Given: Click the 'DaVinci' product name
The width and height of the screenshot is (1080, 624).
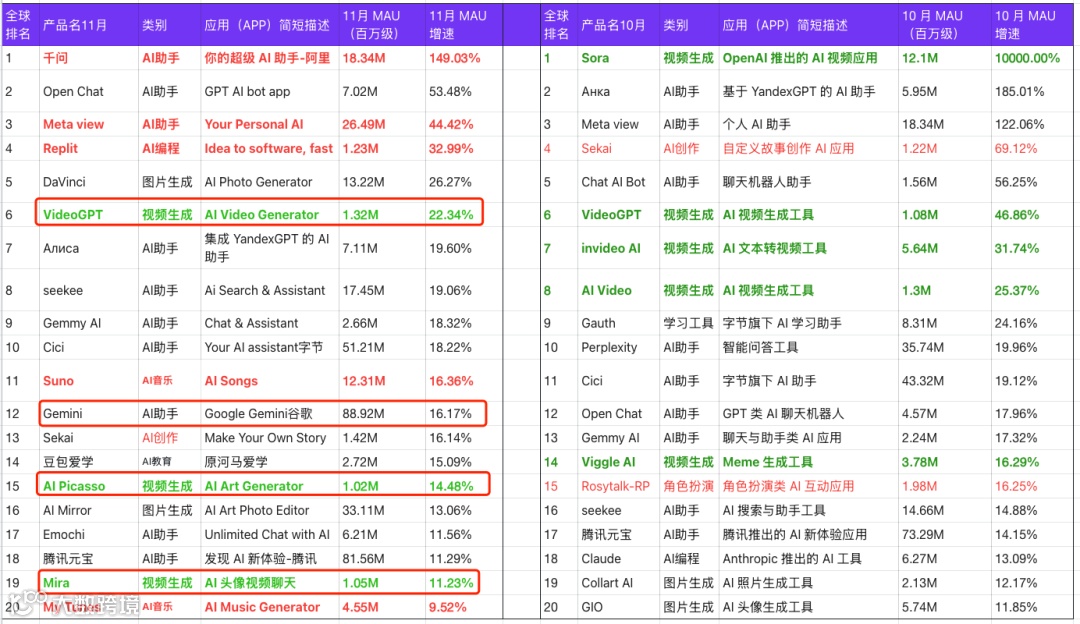Looking at the screenshot, I should tap(64, 182).
